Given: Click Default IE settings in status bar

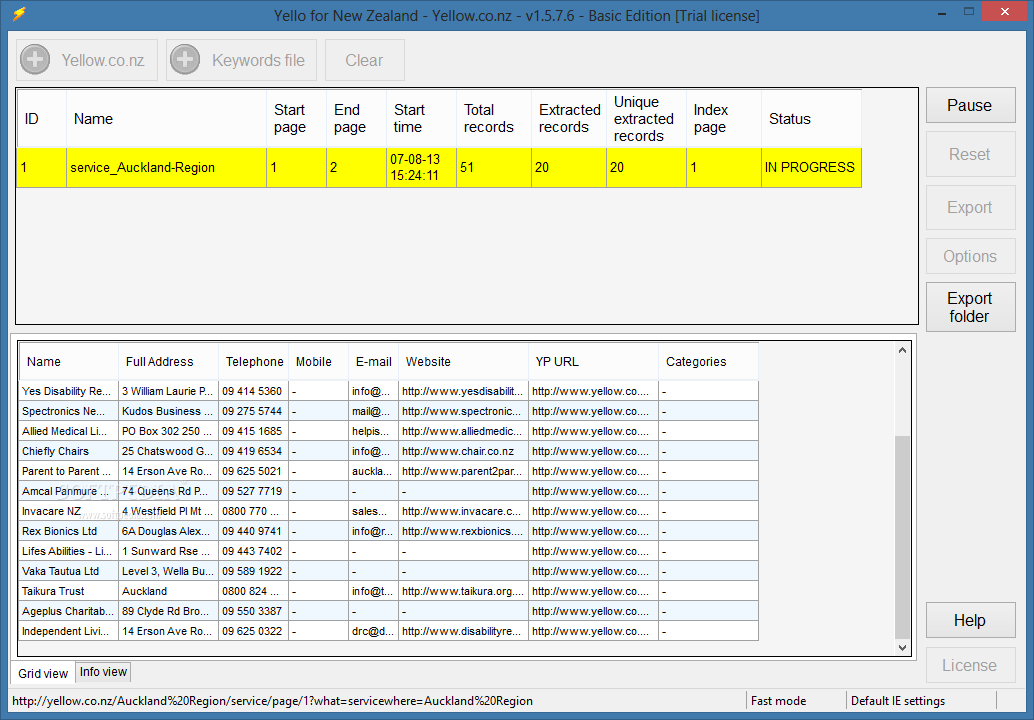Looking at the screenshot, I should [898, 701].
